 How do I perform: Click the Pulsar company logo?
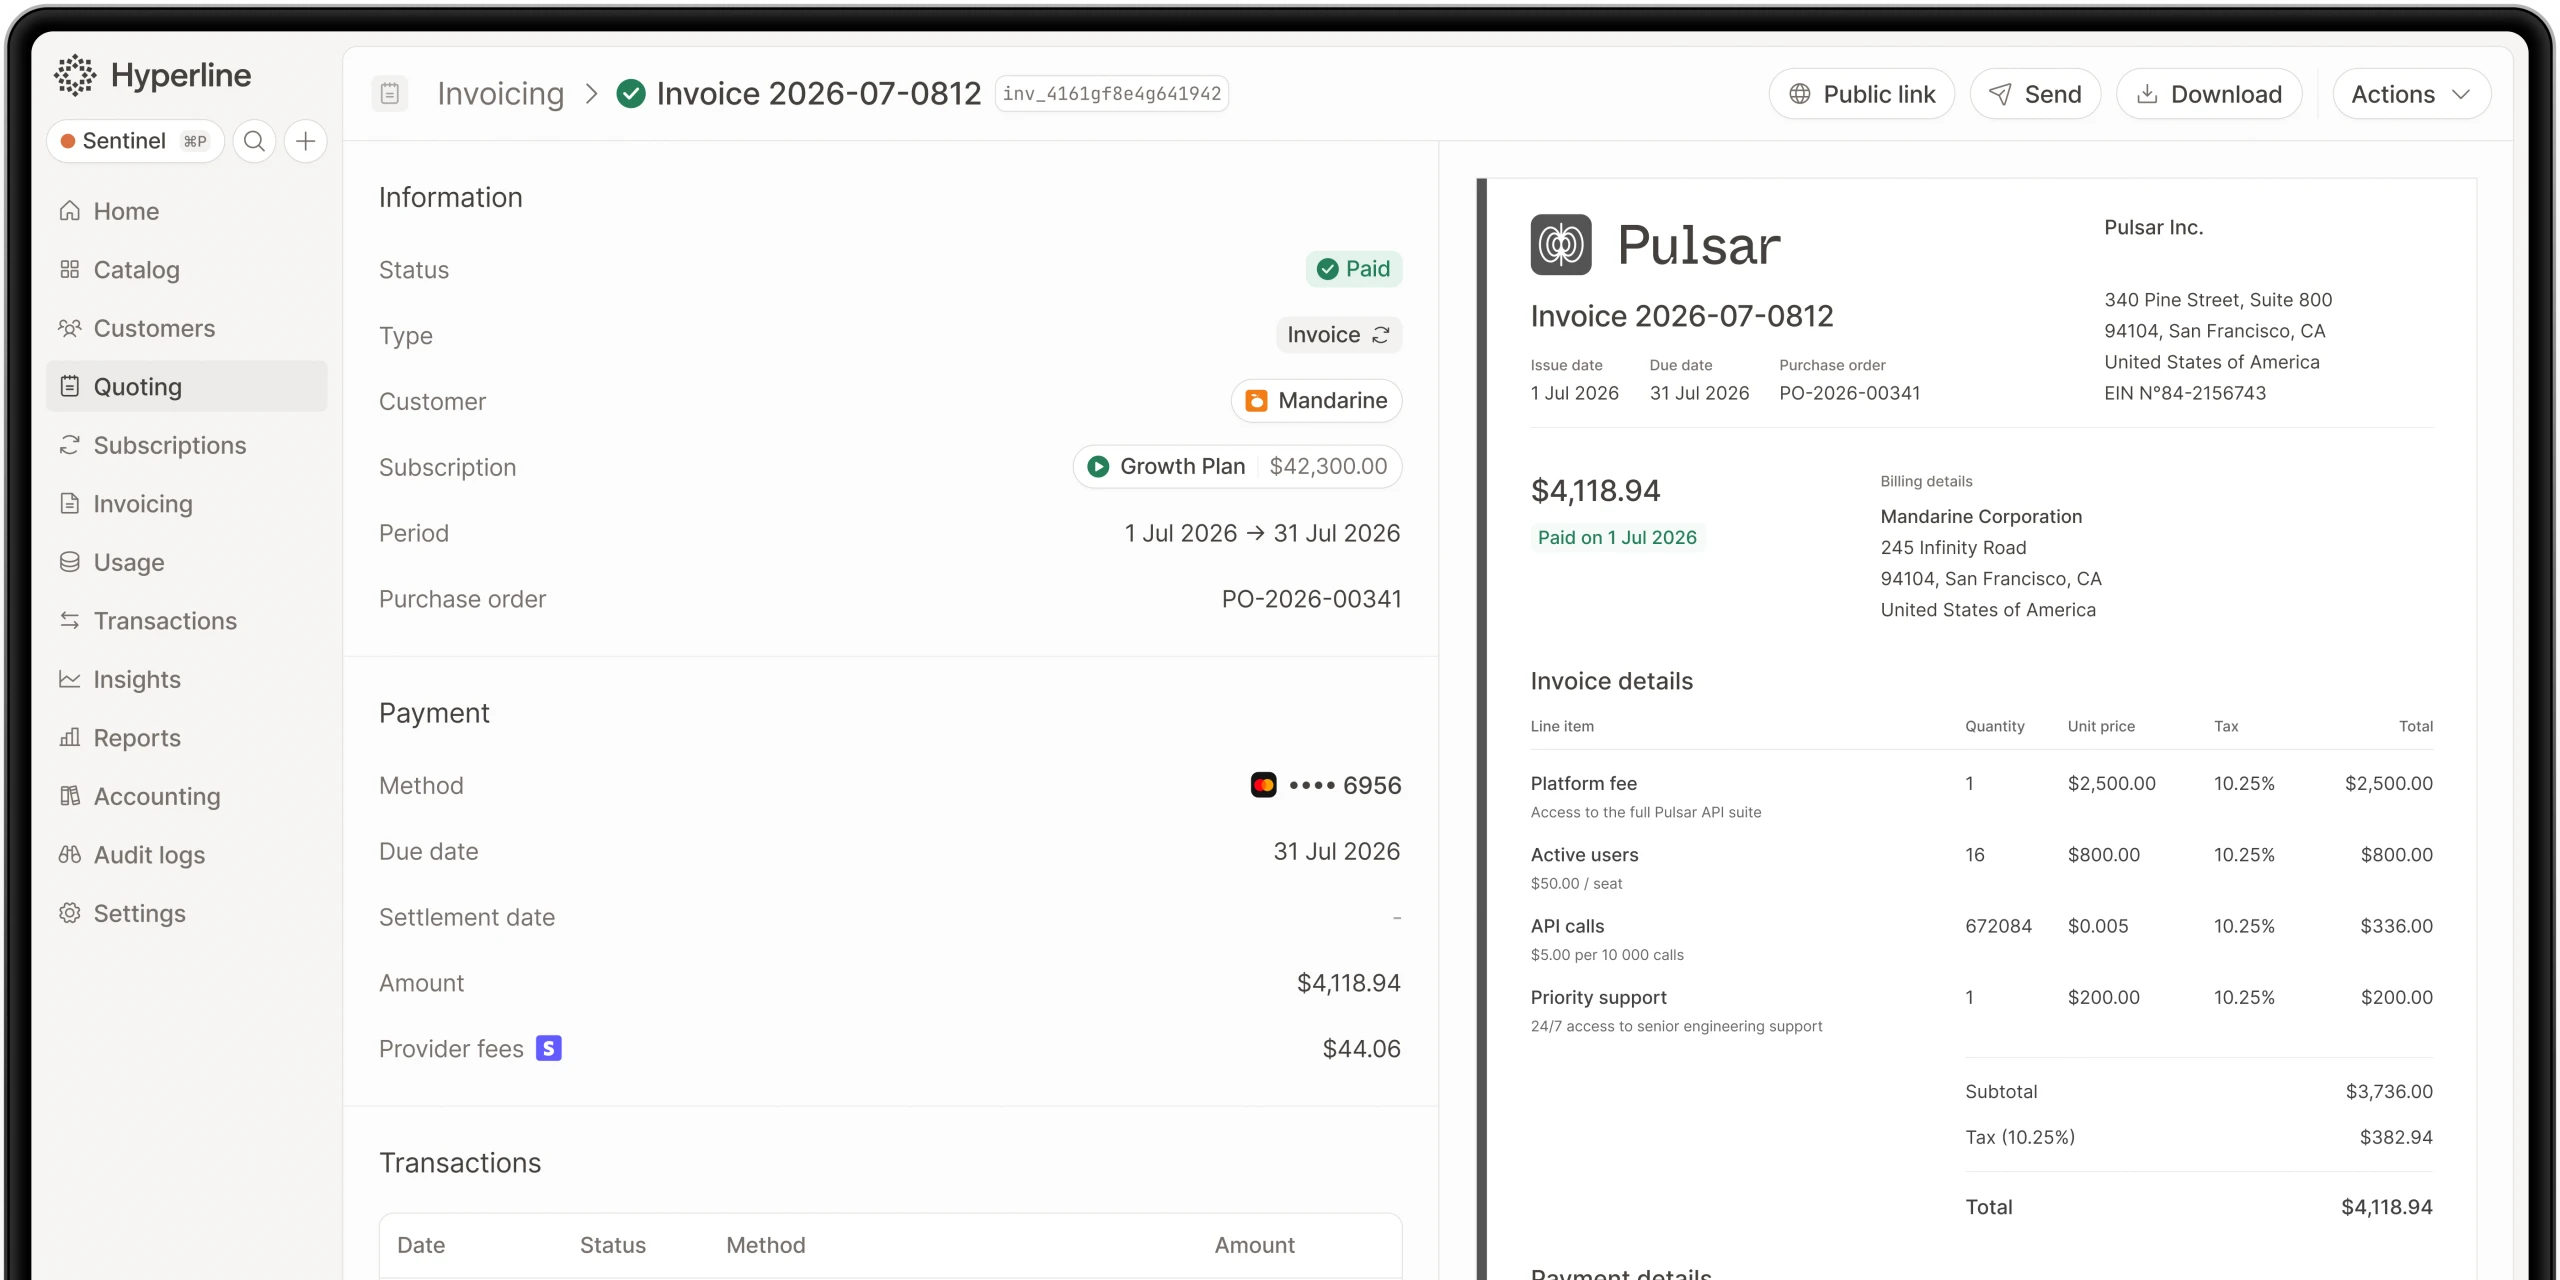[1561, 245]
